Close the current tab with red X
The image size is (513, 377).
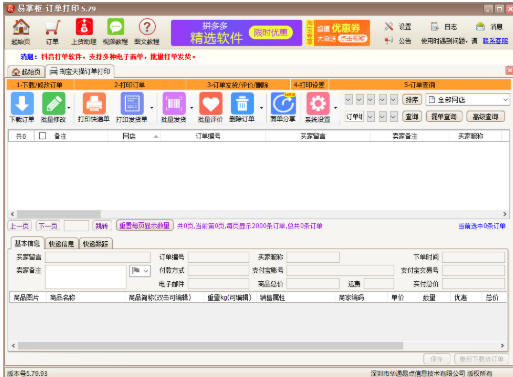(509, 70)
